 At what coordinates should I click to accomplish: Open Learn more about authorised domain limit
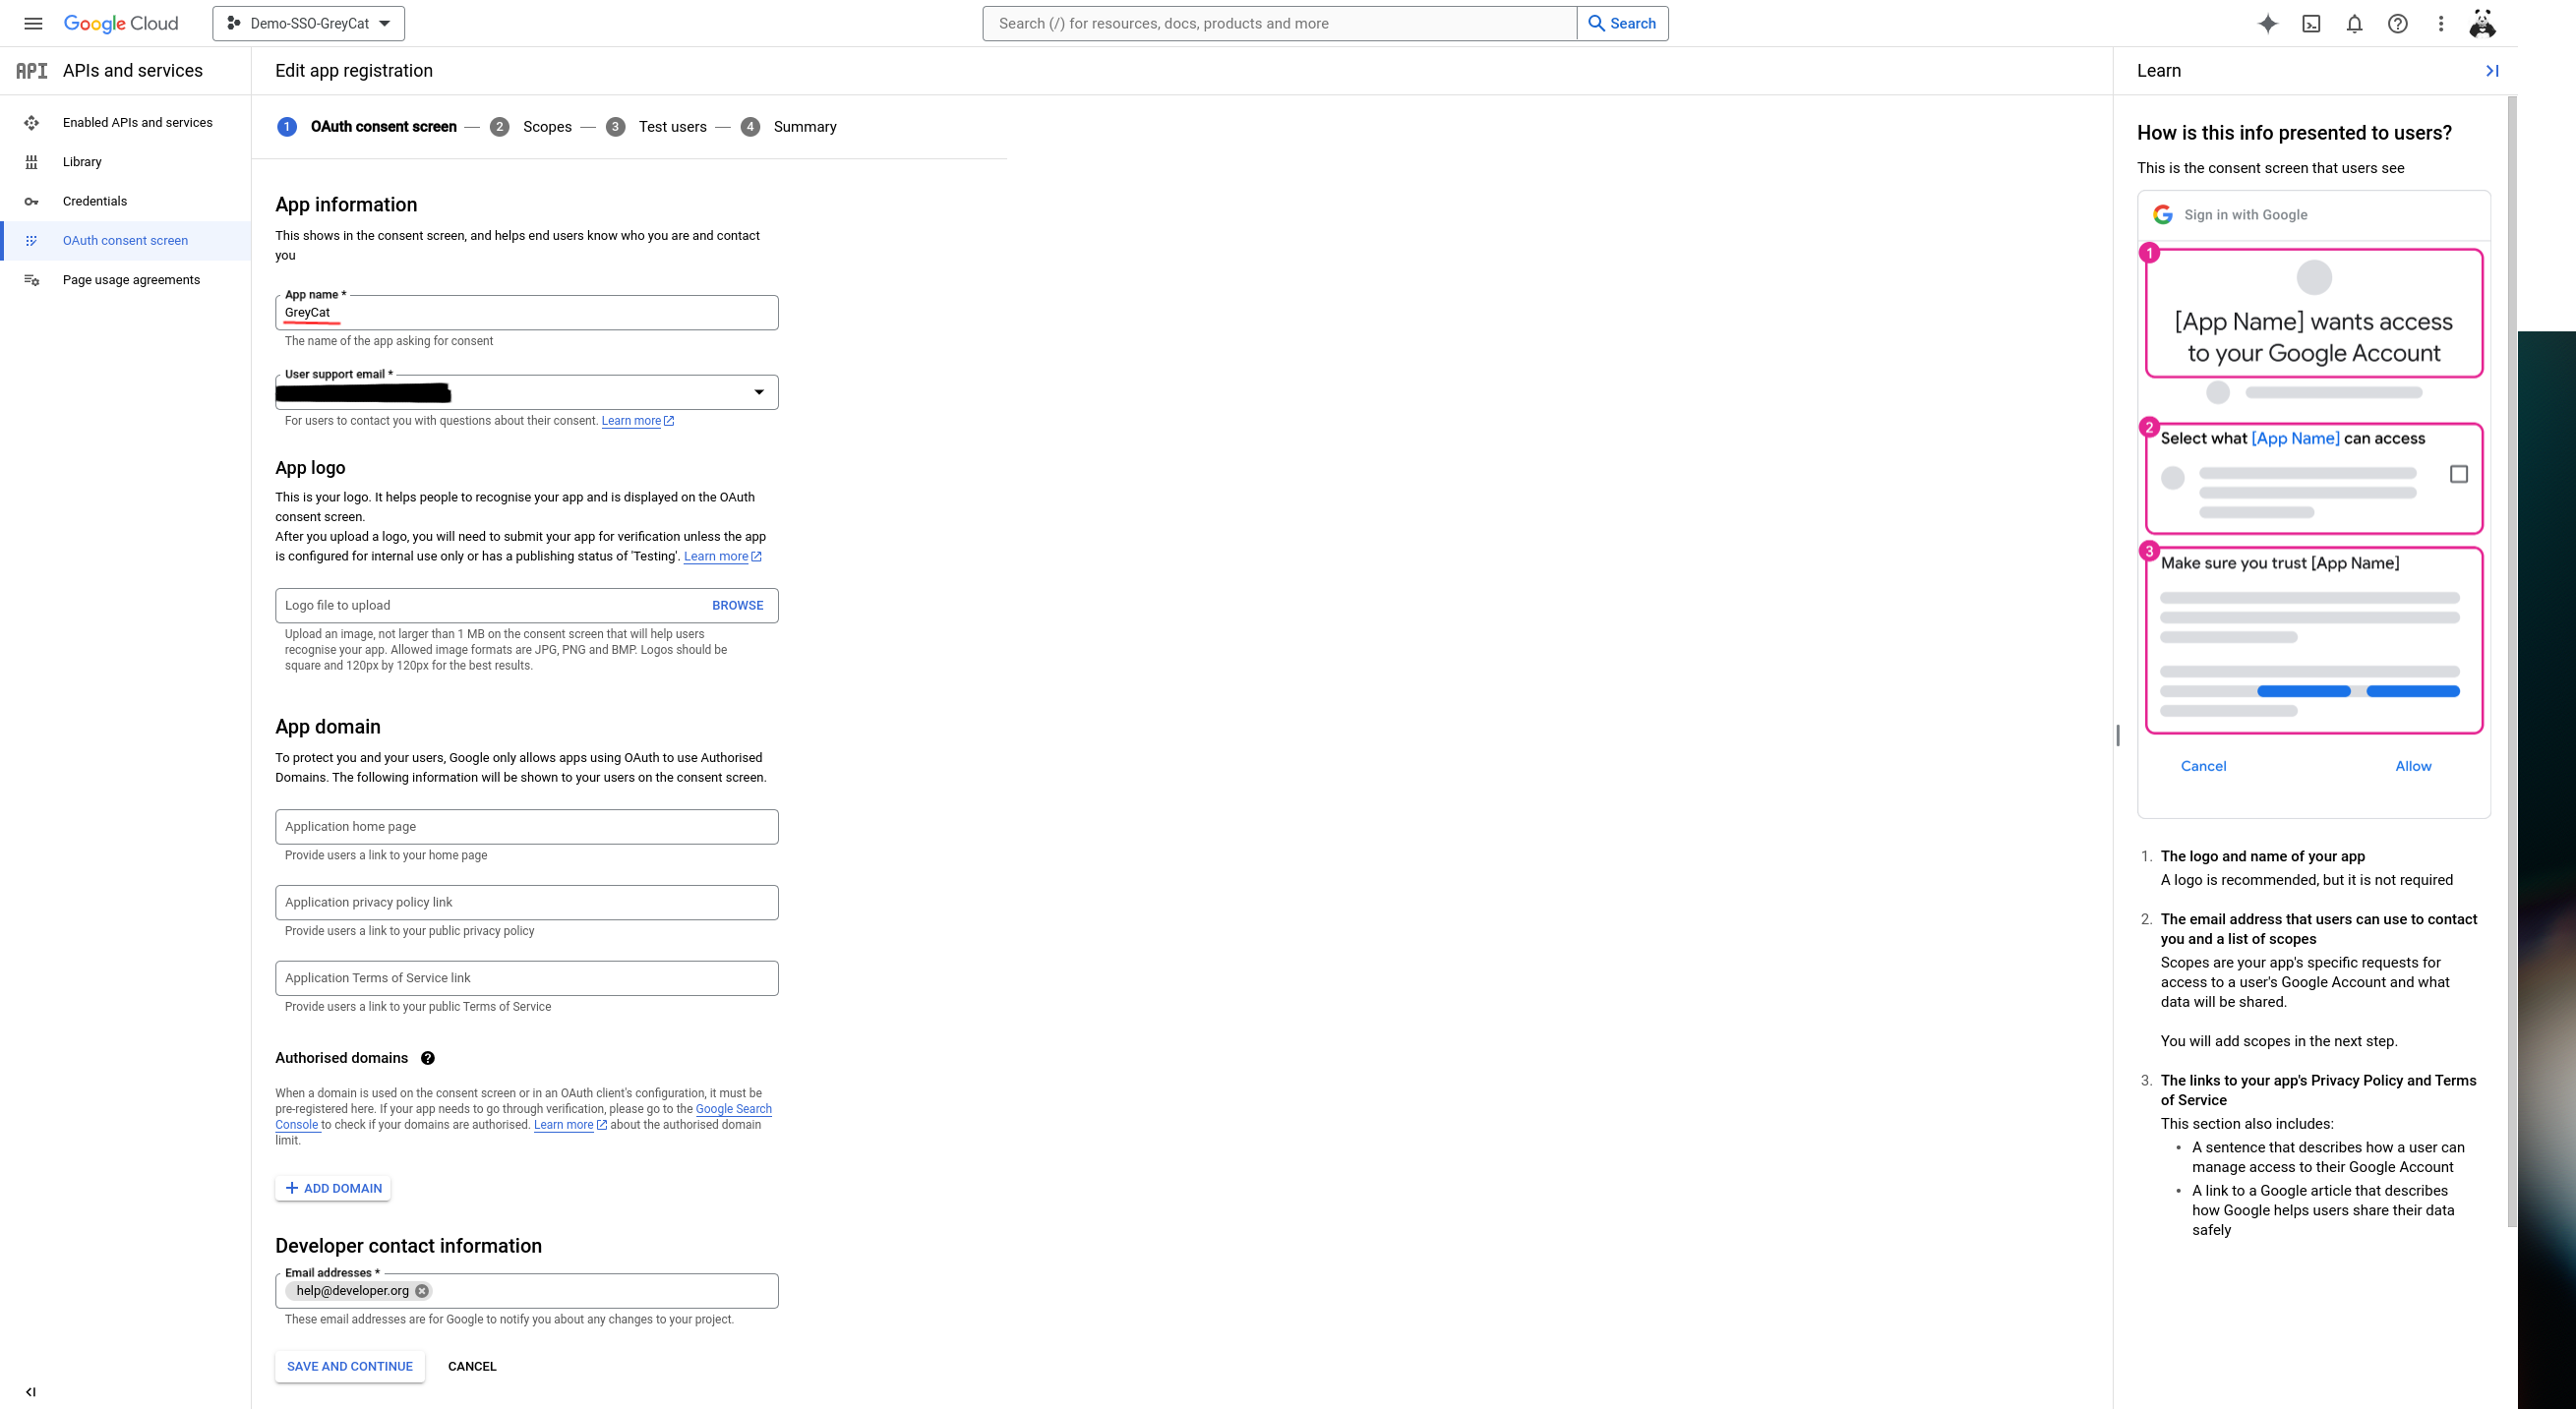[x=570, y=1125]
